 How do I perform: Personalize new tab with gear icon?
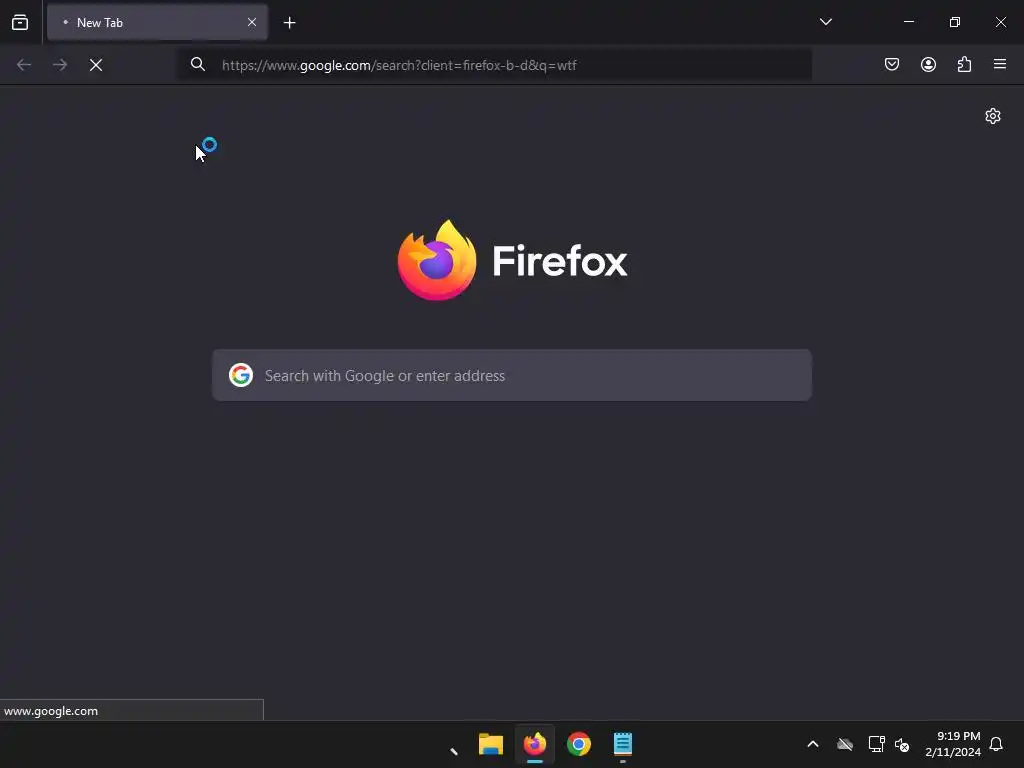pos(993,116)
